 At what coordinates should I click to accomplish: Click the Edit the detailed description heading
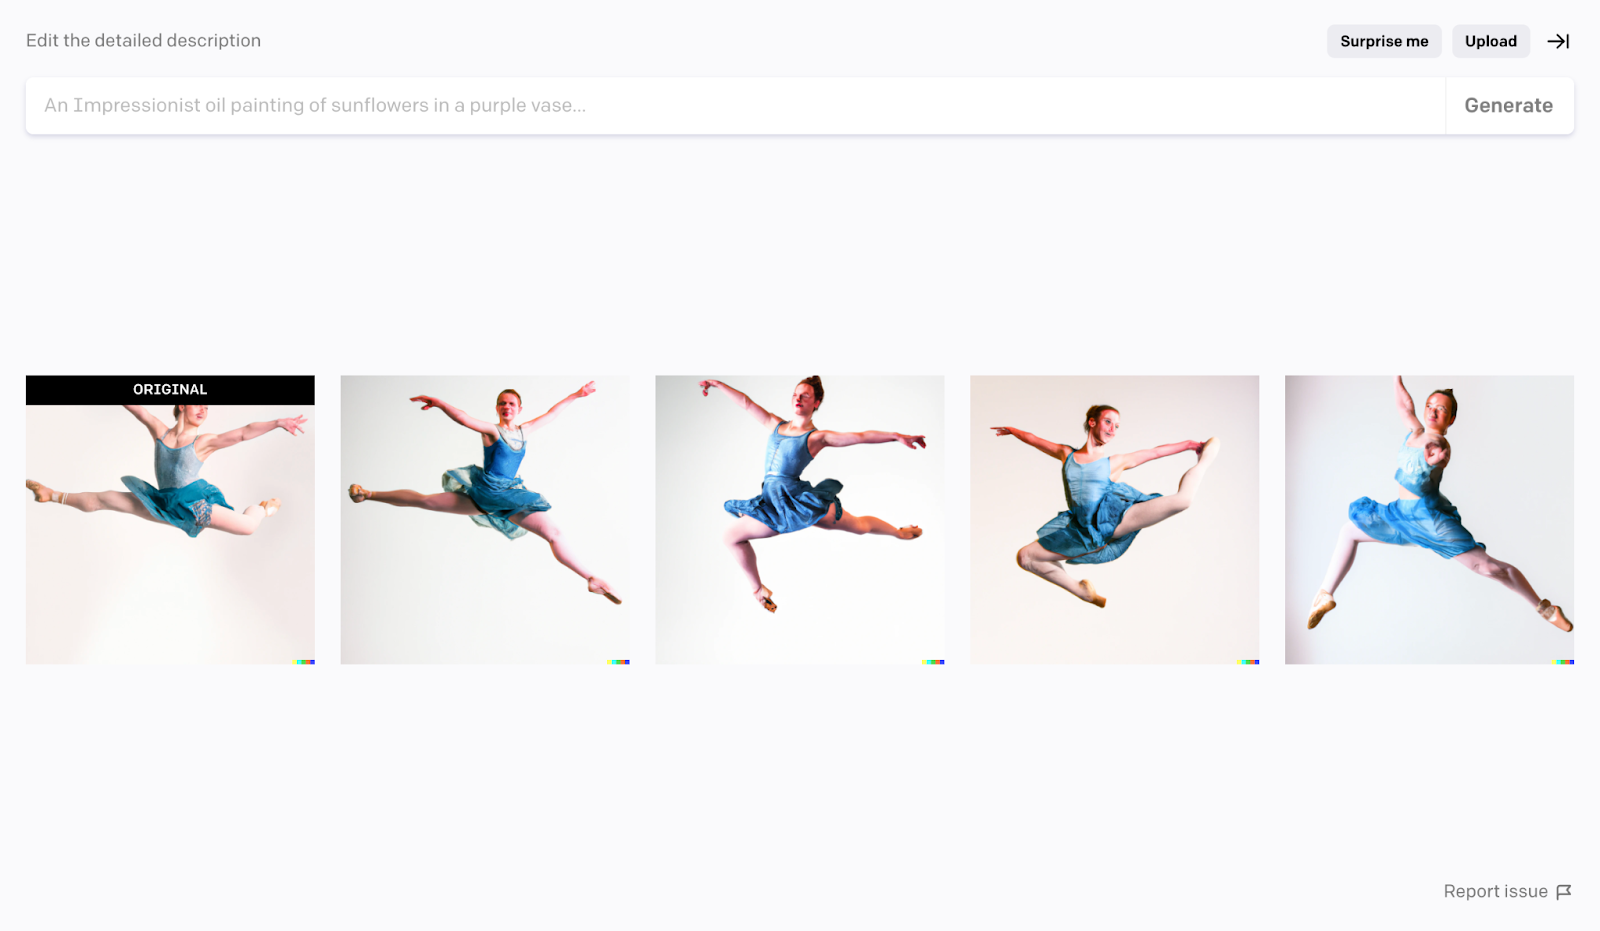143,41
